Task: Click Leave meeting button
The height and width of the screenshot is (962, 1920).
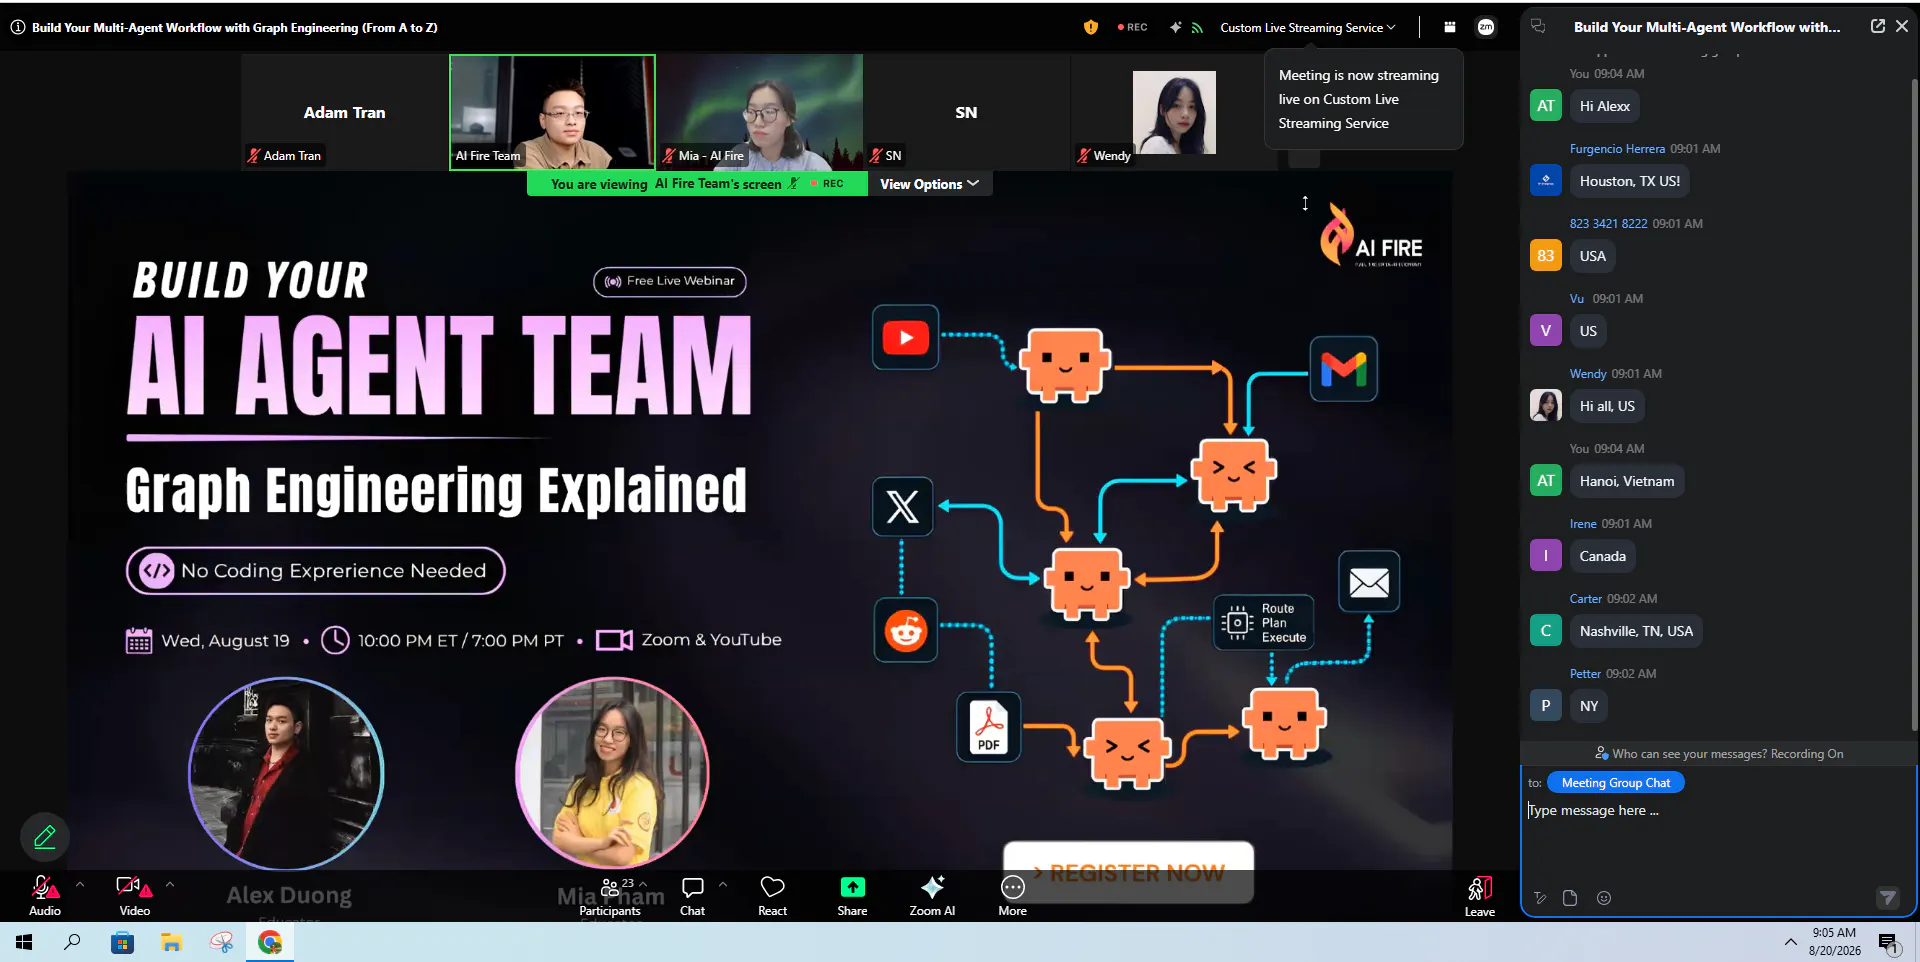Action: pyautogui.click(x=1480, y=896)
